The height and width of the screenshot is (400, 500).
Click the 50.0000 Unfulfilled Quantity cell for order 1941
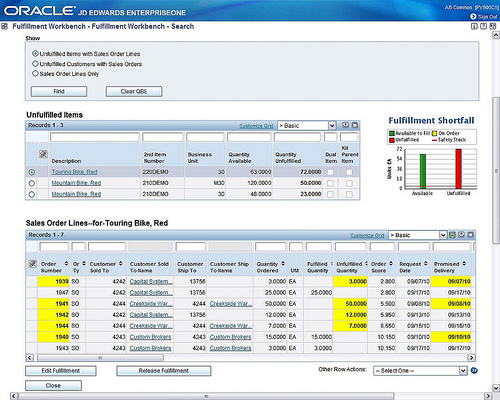350,304
